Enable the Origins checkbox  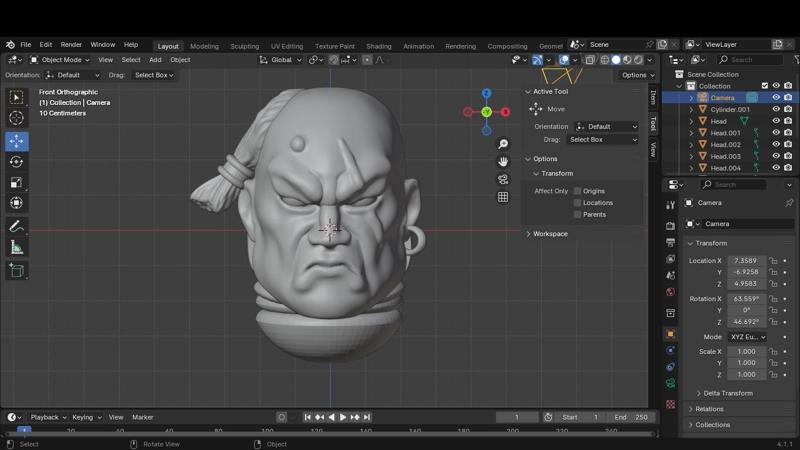pos(577,191)
